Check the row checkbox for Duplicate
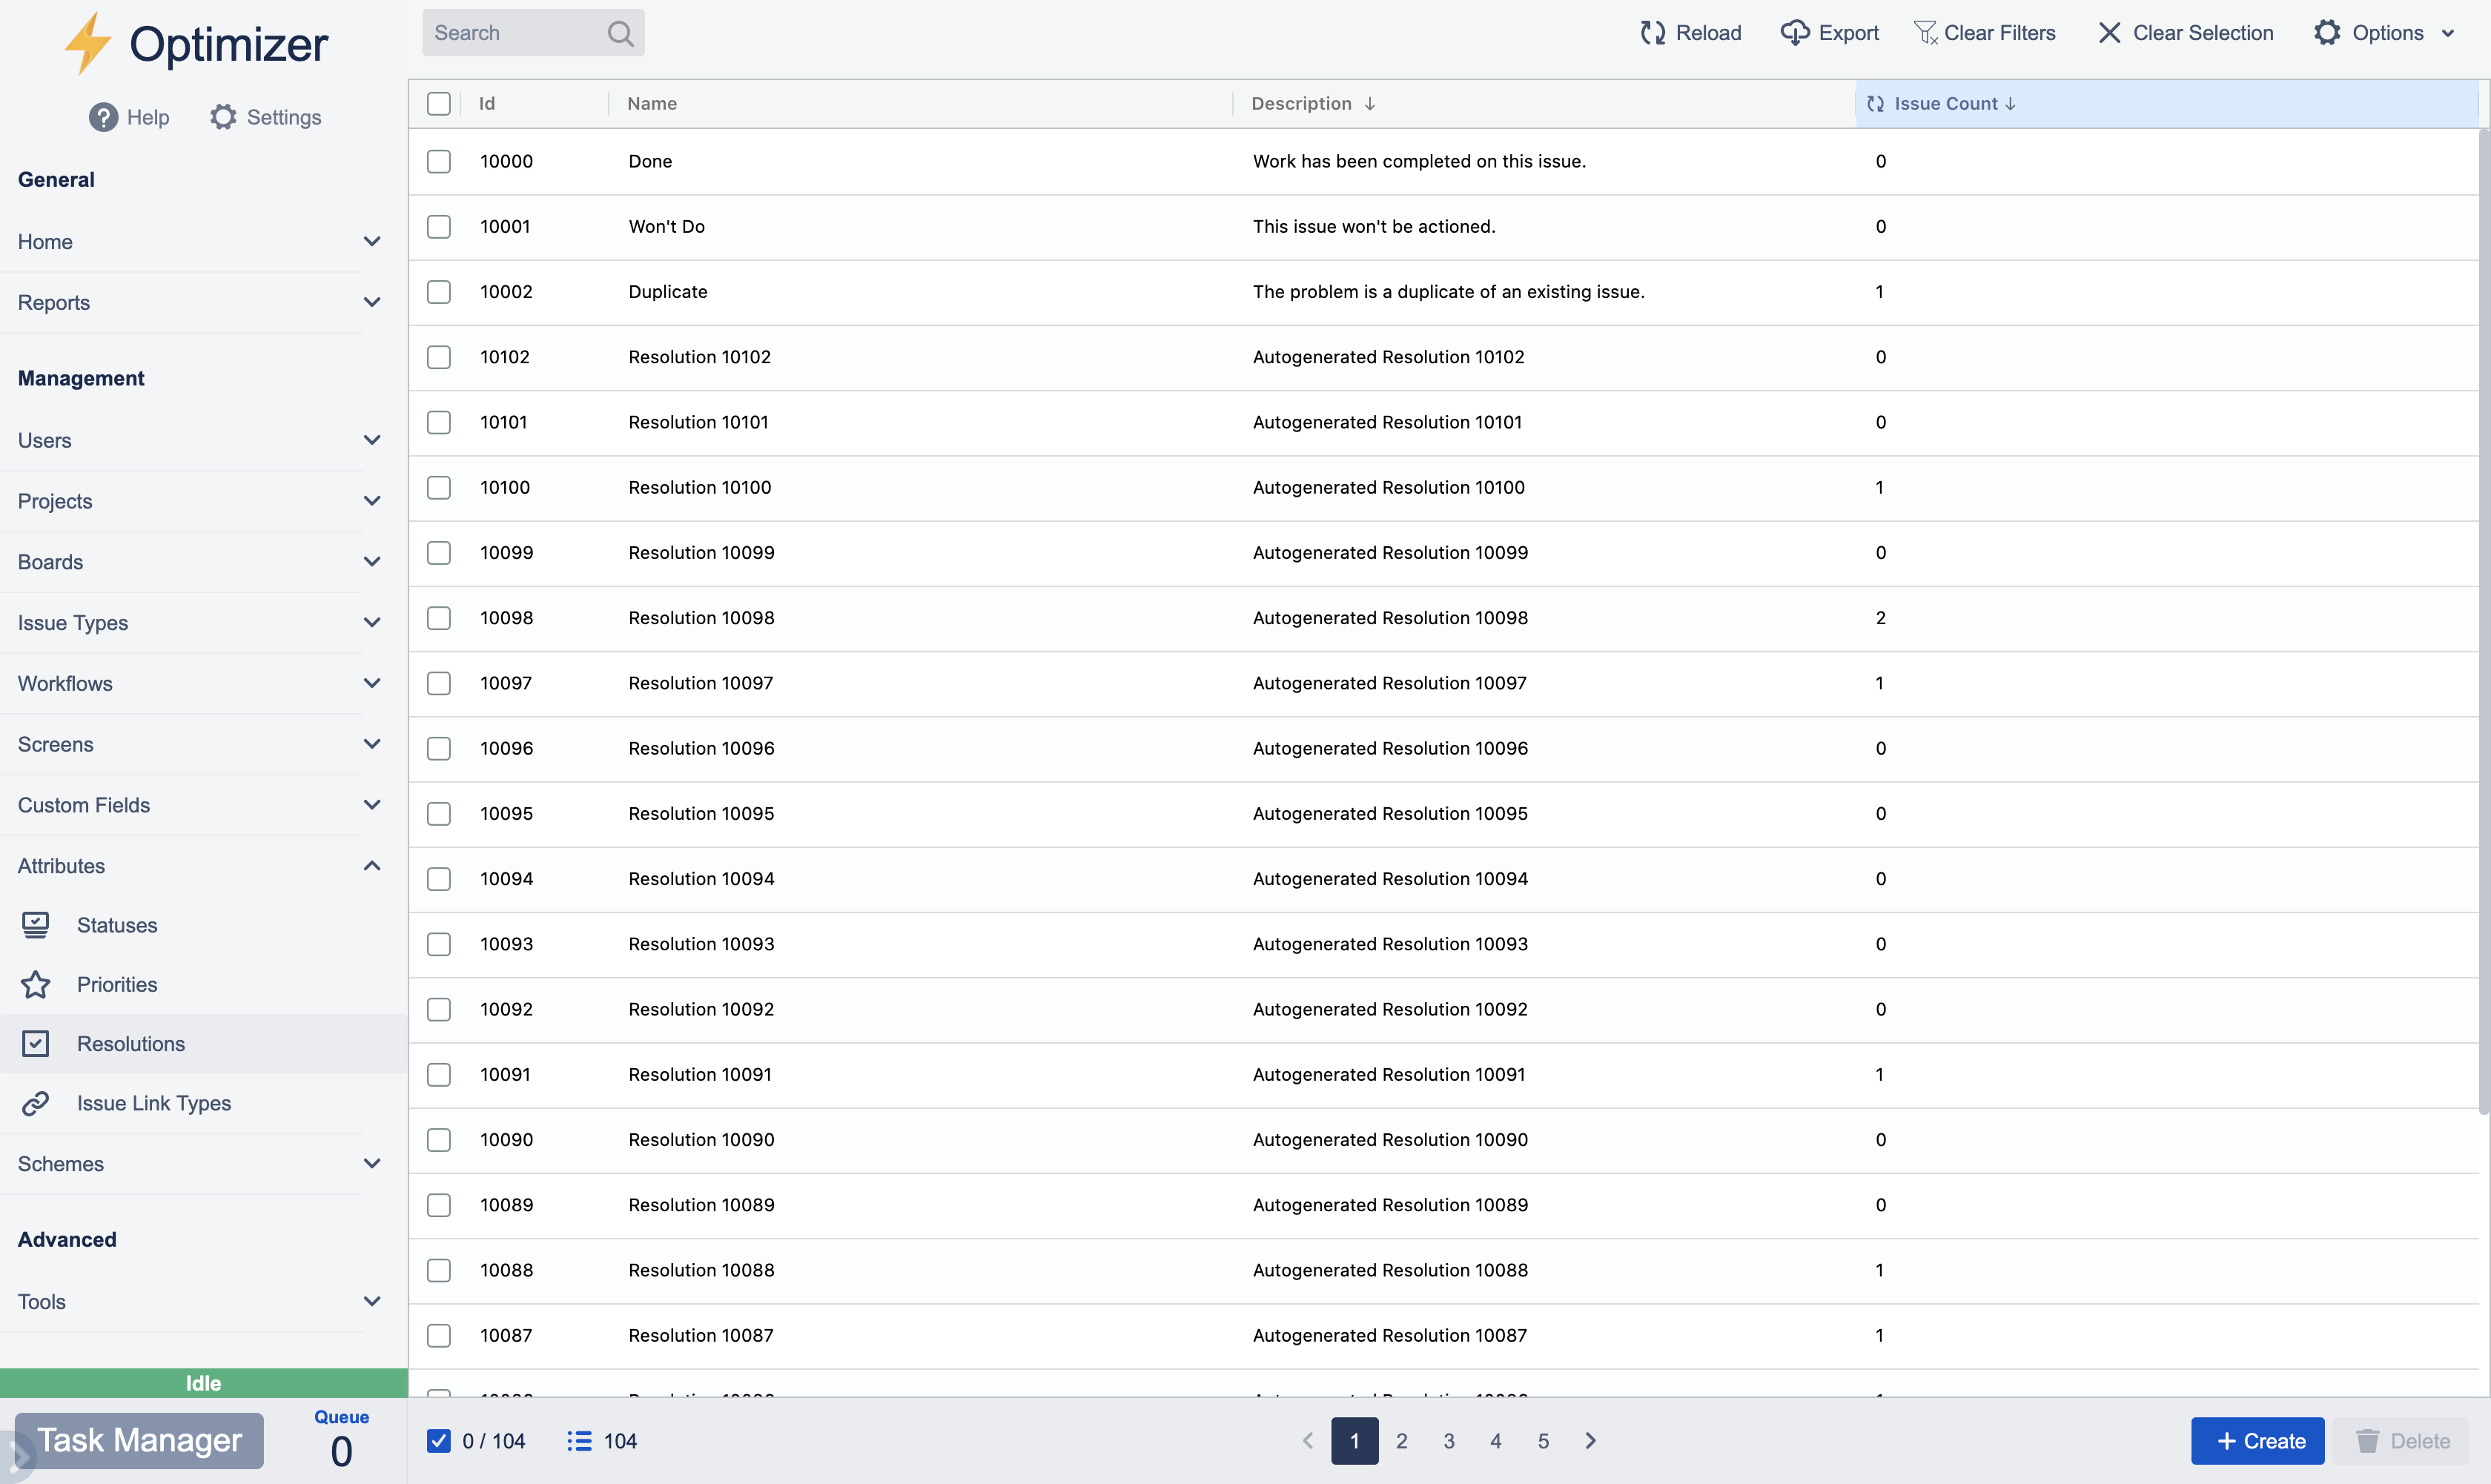The height and width of the screenshot is (1484, 2491). coord(439,291)
